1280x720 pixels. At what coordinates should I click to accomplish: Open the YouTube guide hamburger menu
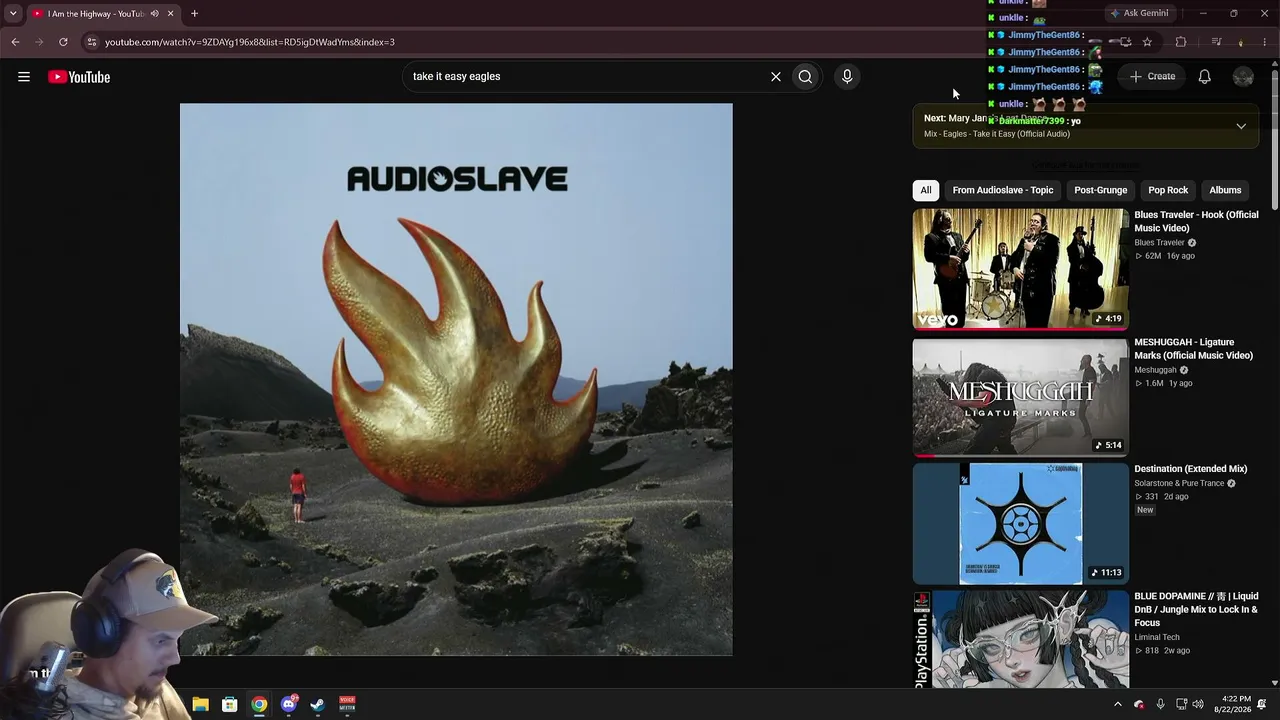24,77
